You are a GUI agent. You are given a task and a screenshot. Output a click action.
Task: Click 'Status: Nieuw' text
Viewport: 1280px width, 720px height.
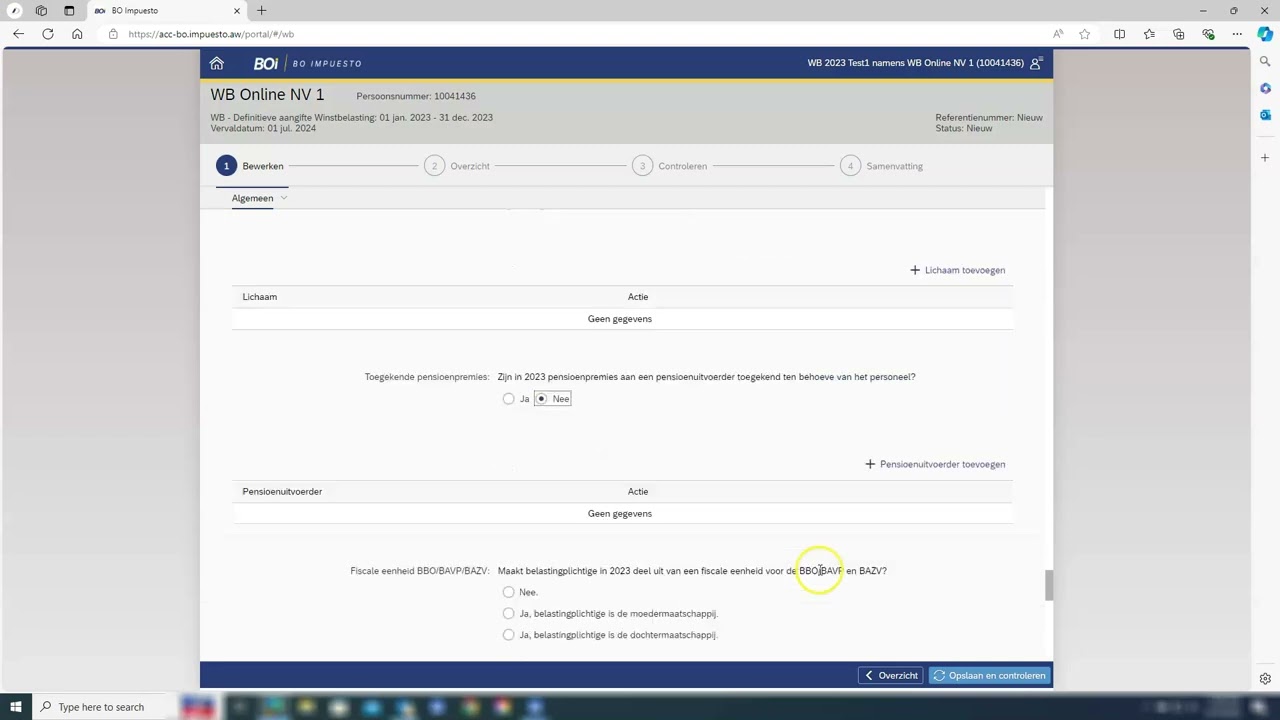pyautogui.click(x=964, y=128)
